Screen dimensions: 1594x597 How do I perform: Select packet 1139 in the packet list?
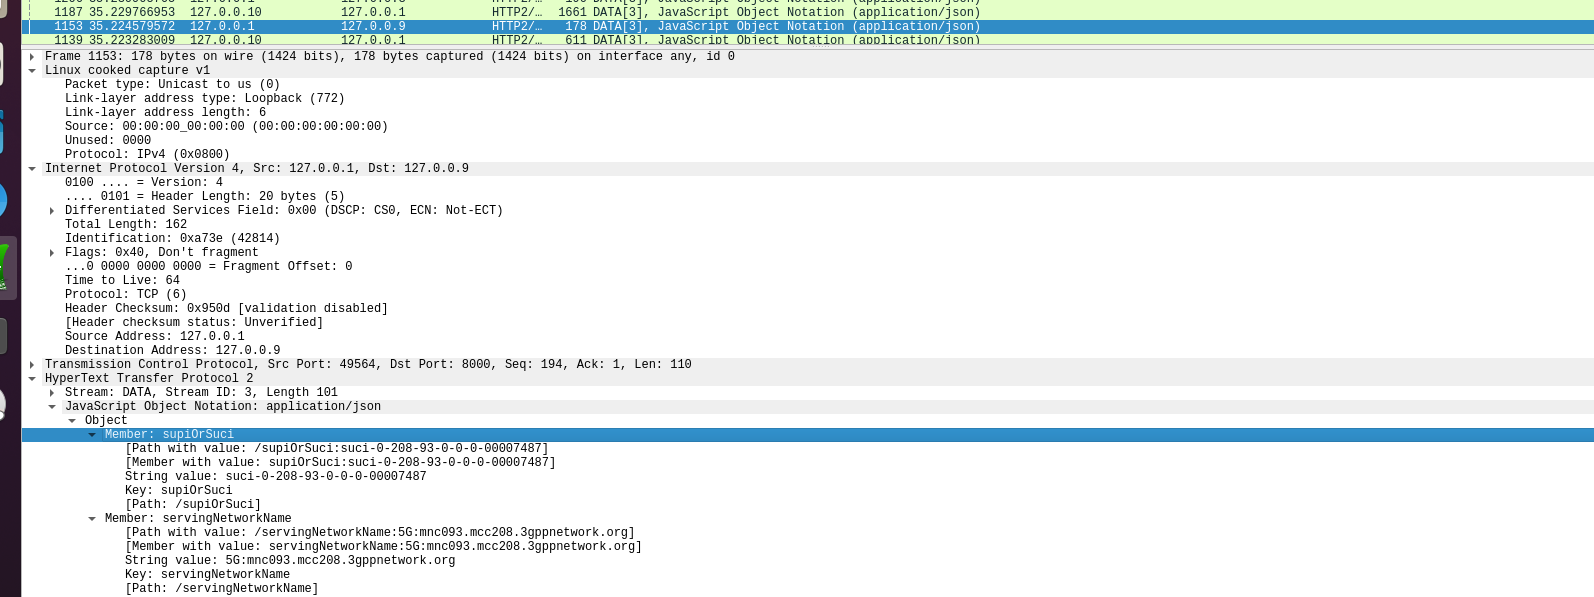click(x=807, y=41)
